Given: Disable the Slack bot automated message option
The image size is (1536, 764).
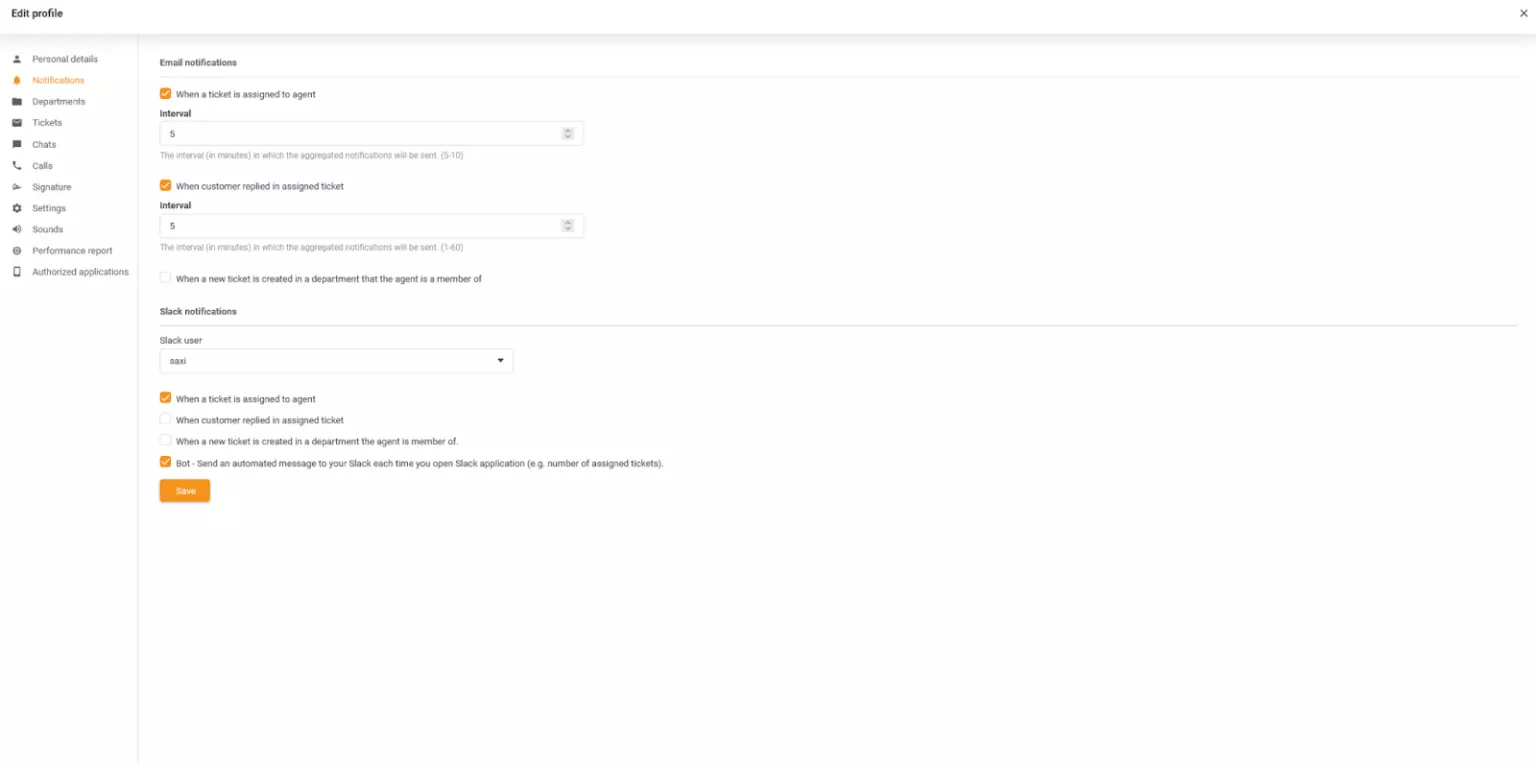Looking at the screenshot, I should click(x=165, y=462).
